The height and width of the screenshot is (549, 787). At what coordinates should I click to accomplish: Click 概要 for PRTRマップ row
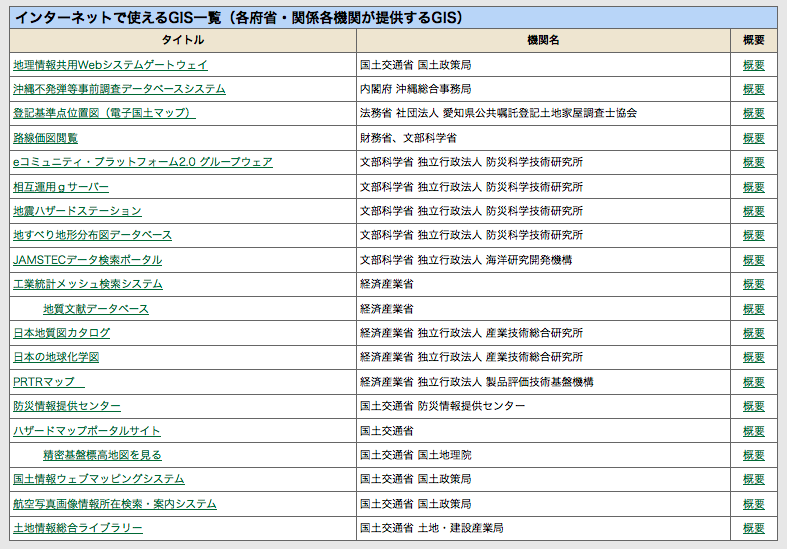coord(754,382)
